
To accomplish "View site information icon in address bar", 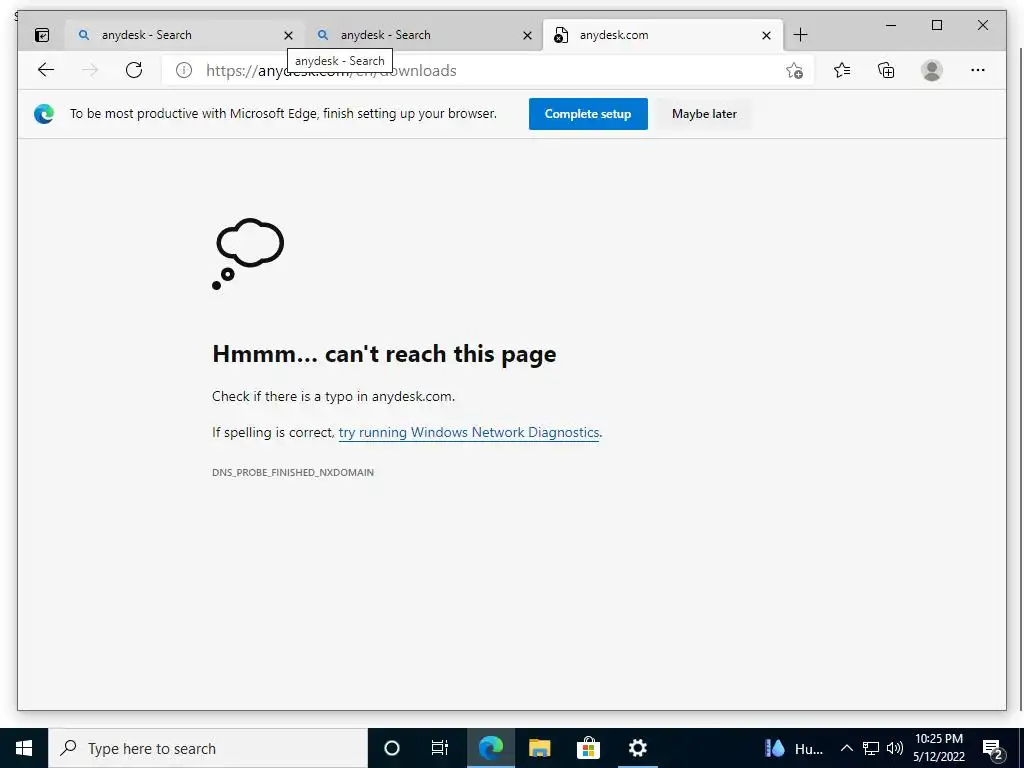I will [184, 70].
